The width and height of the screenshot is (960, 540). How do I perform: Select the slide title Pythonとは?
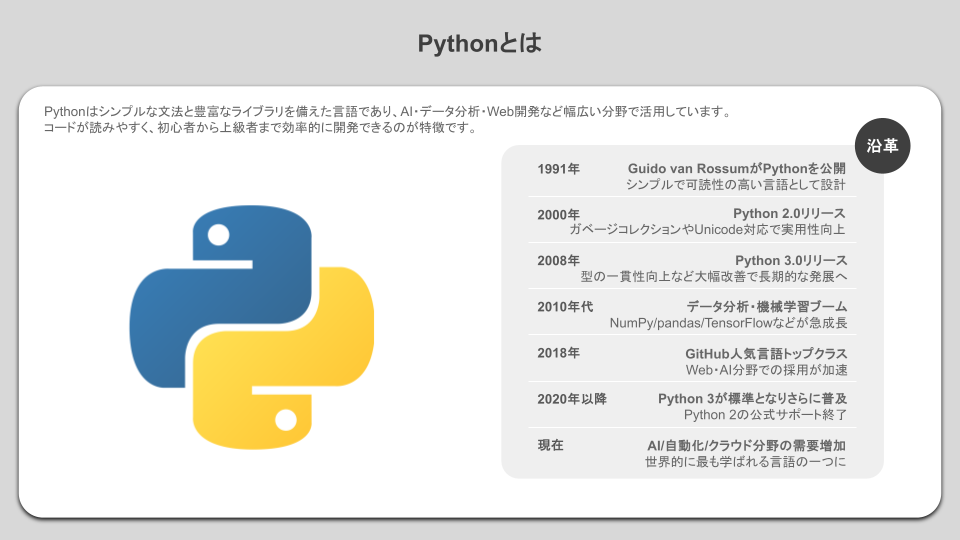point(479,44)
